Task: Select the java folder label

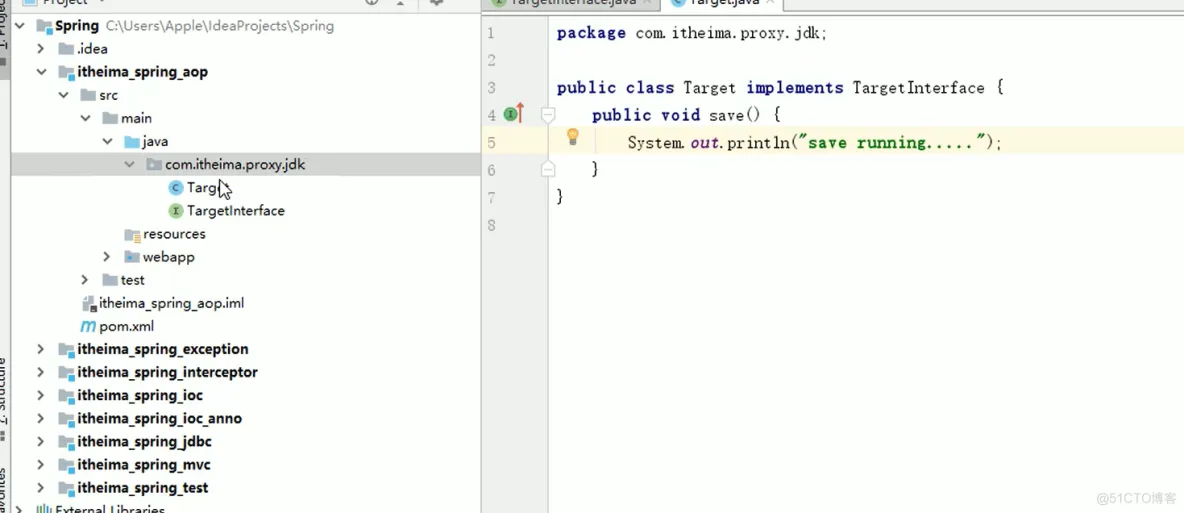Action: point(156,142)
